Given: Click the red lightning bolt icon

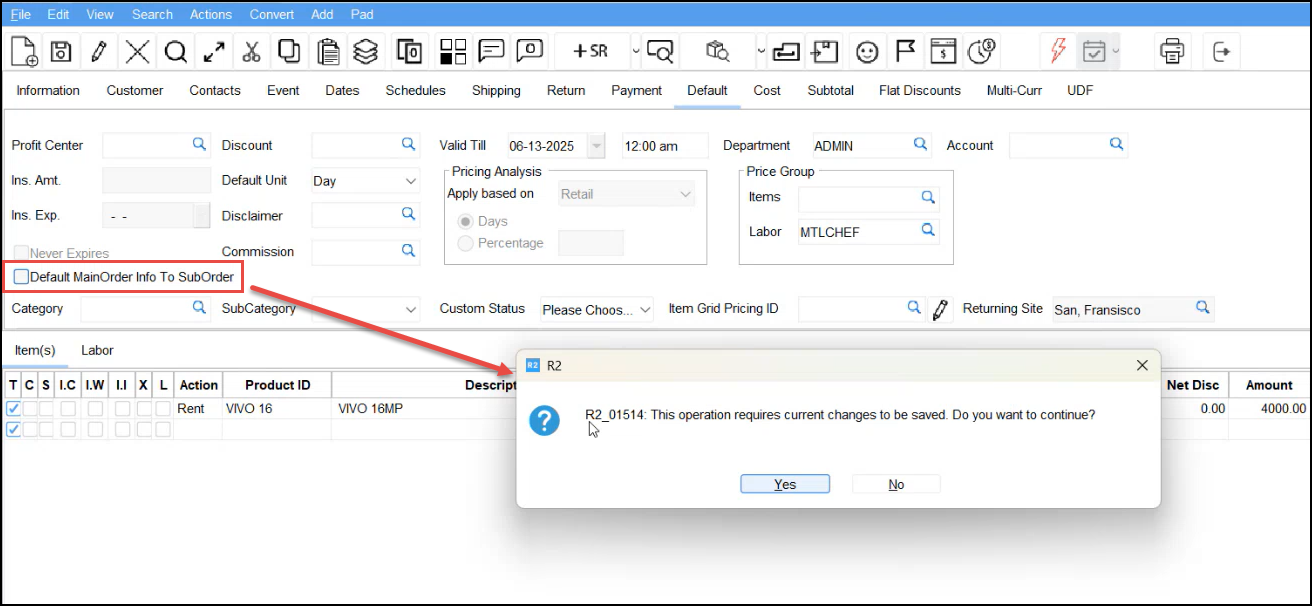Looking at the screenshot, I should 1056,51.
